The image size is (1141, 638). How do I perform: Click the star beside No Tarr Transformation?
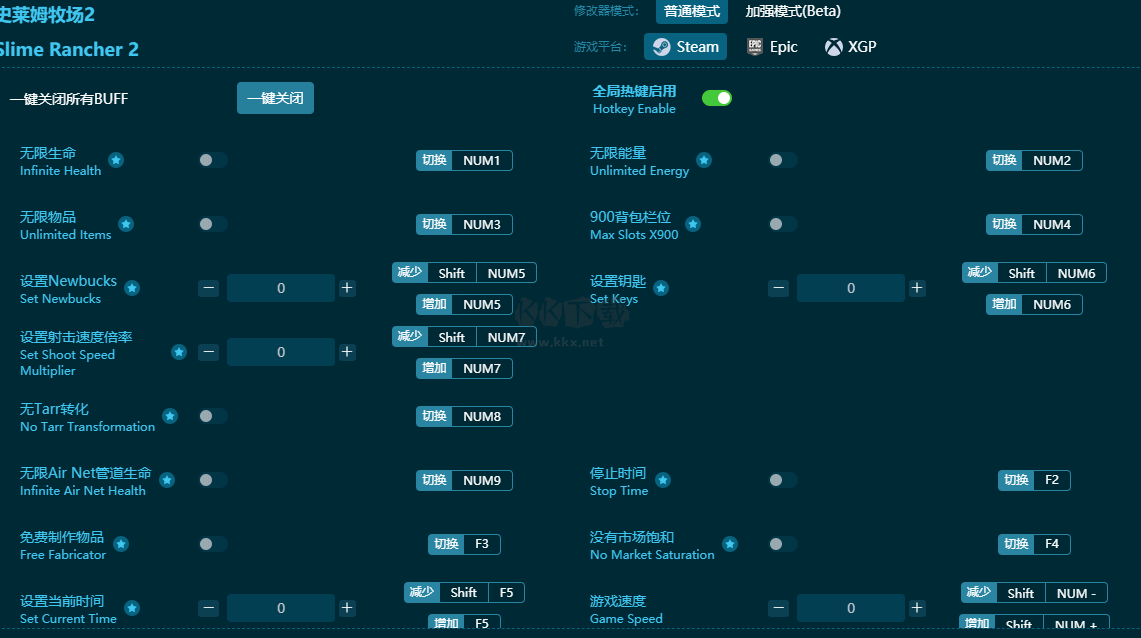click(x=170, y=416)
